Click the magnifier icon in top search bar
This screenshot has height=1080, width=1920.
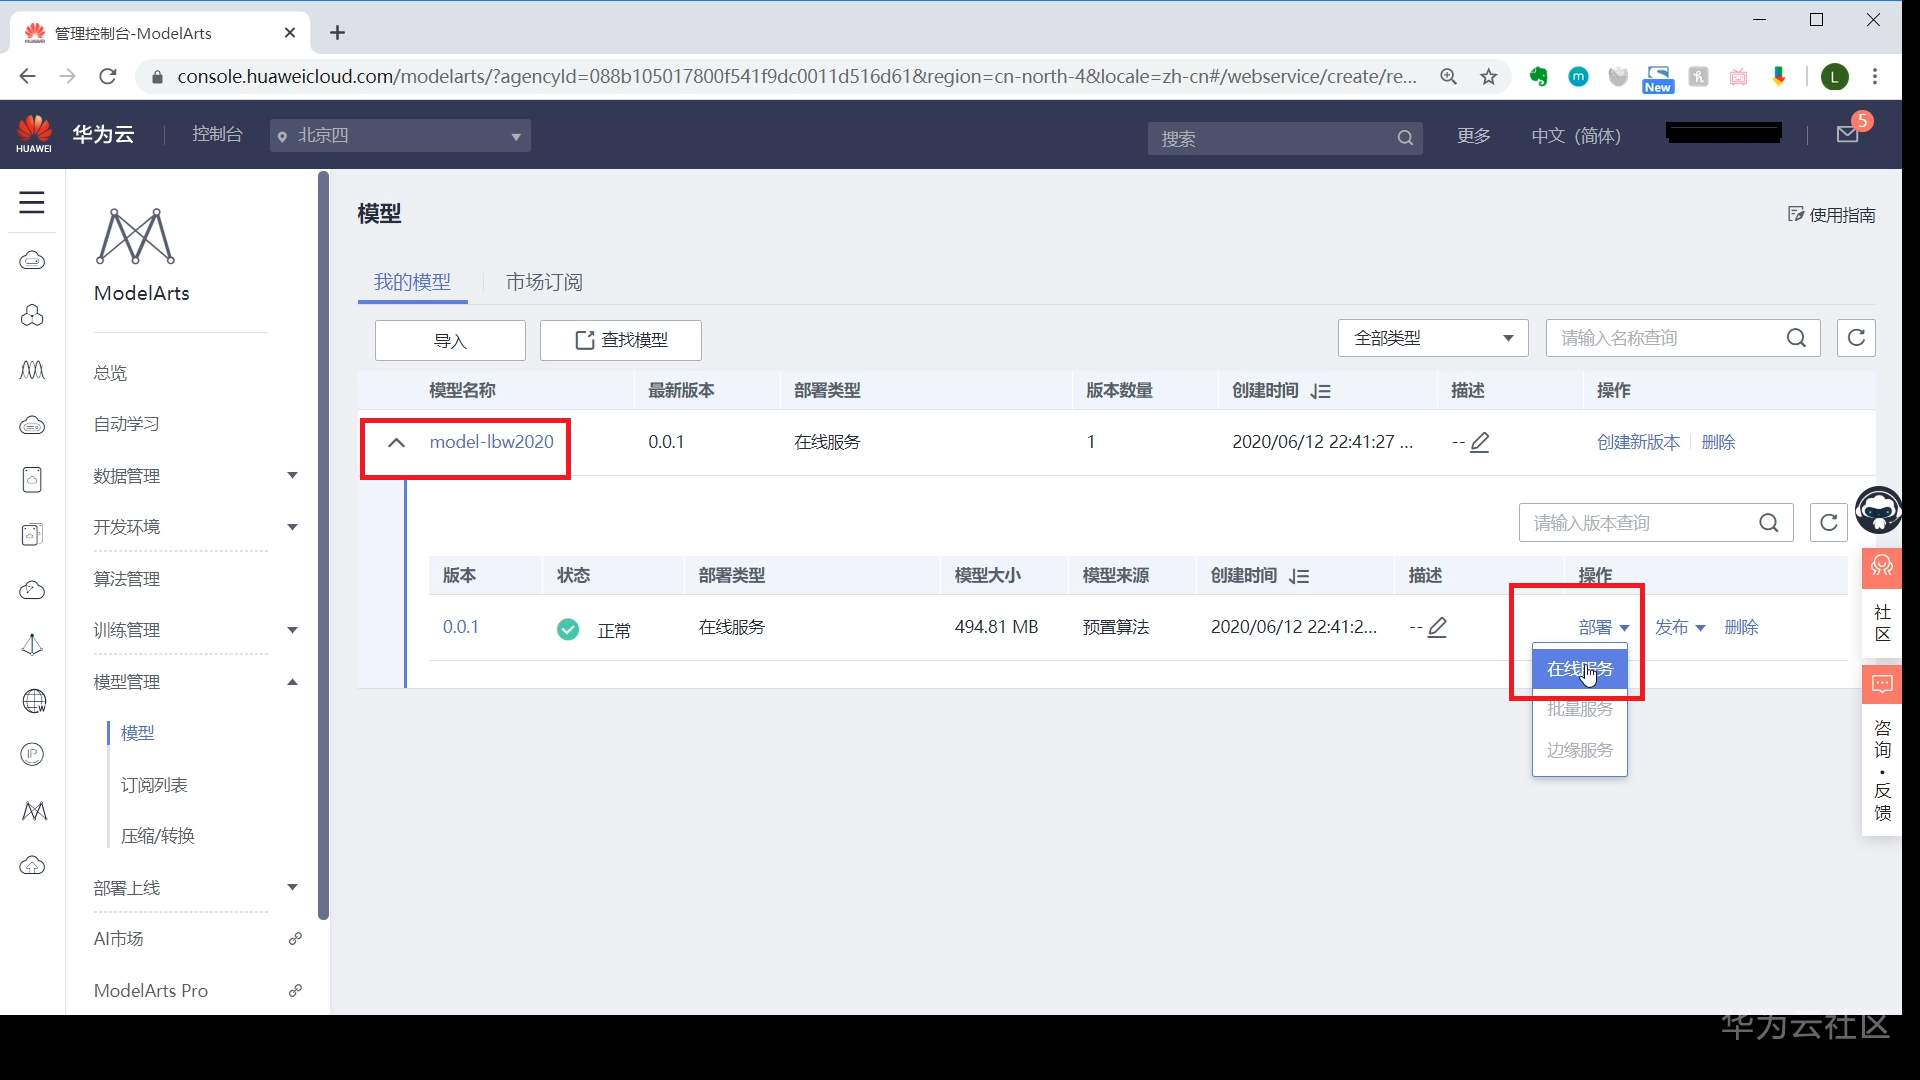click(1405, 138)
